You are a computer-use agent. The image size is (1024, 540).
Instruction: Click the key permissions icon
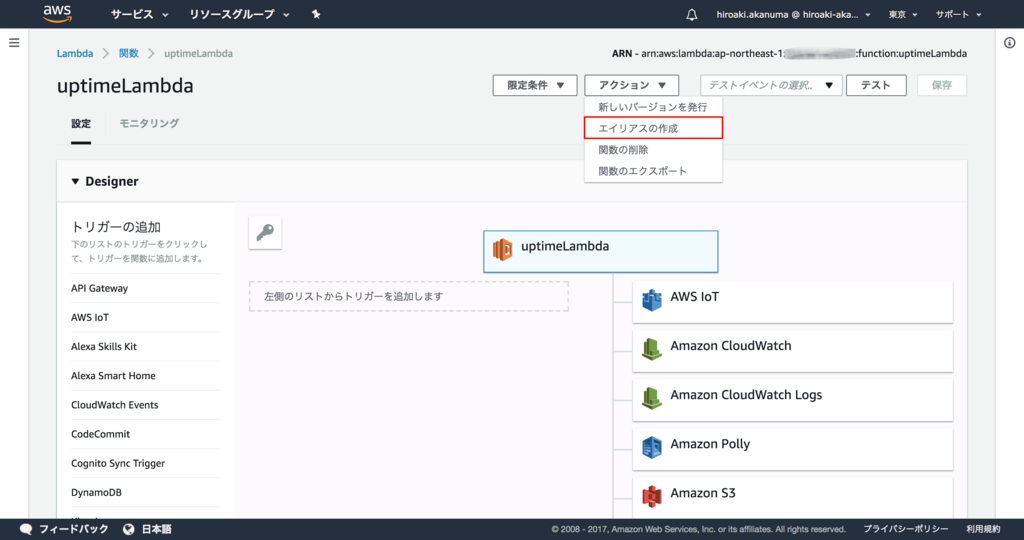(265, 232)
